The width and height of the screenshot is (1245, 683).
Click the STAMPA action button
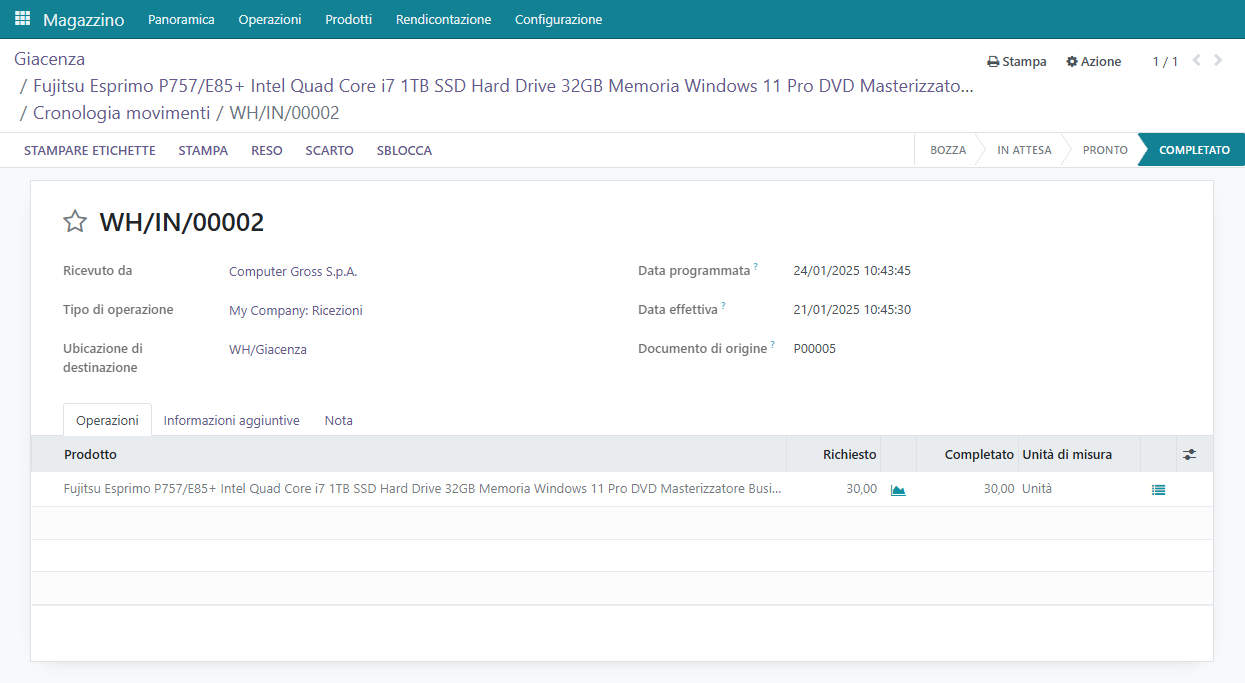coord(203,150)
